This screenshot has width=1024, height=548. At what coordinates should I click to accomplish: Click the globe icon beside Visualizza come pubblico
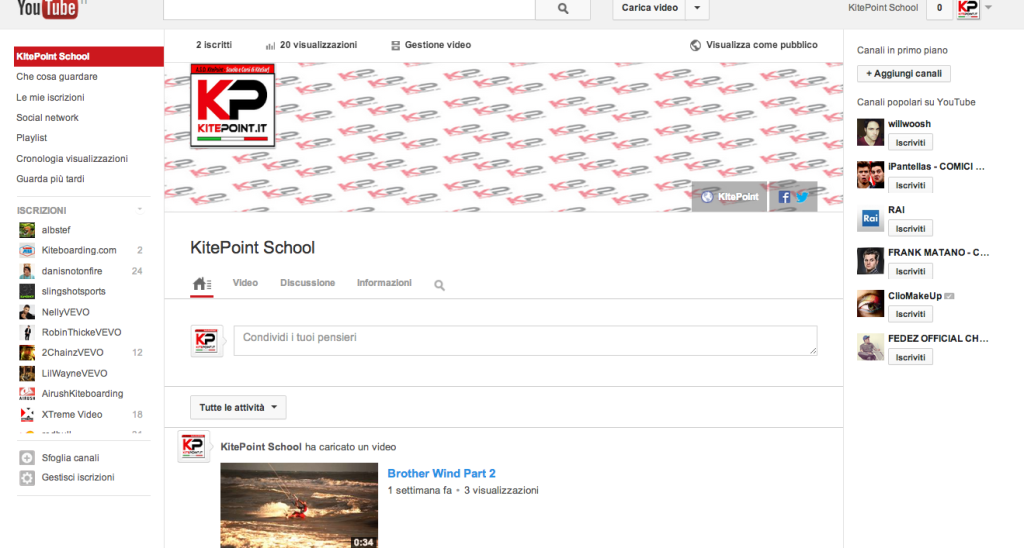(696, 45)
